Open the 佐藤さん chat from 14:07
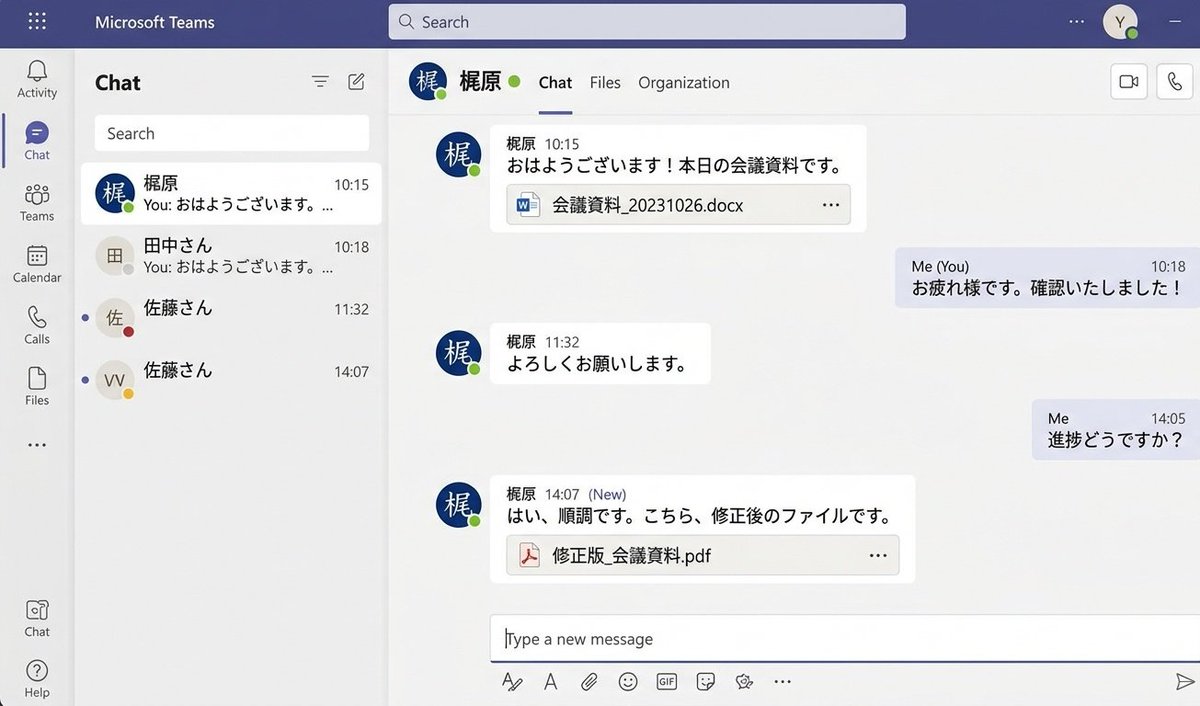Viewport: 1200px width, 706px height. (x=231, y=379)
